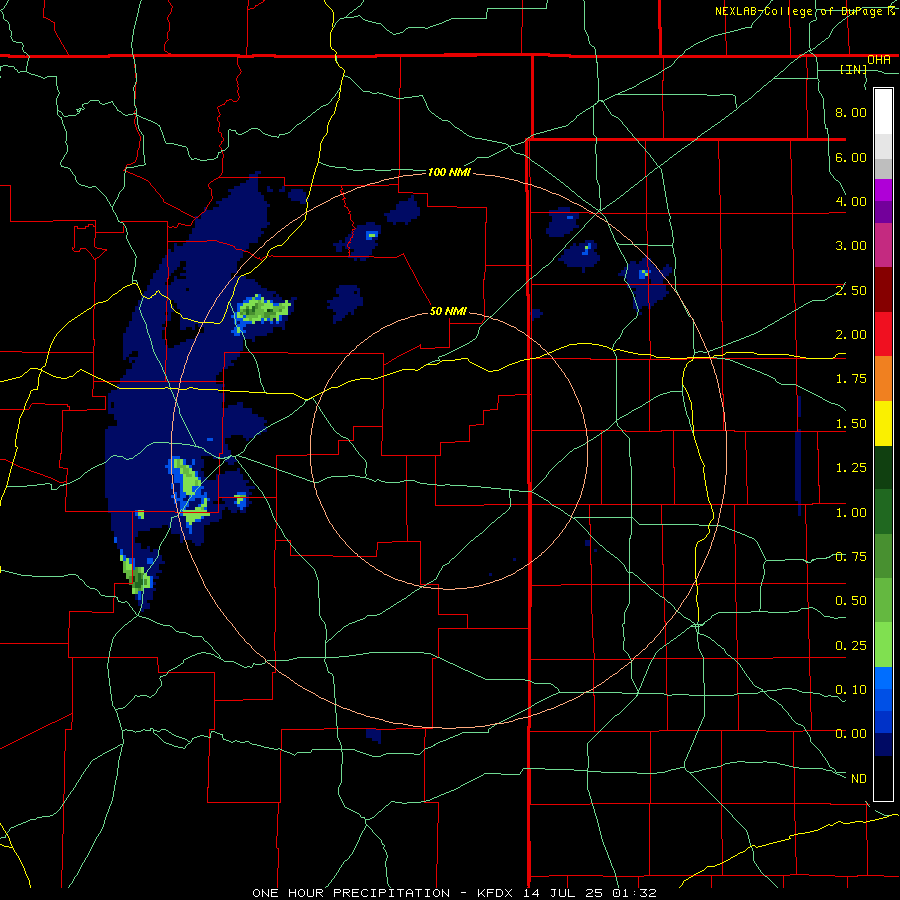Click the 100 NMI range ring label

449,172
